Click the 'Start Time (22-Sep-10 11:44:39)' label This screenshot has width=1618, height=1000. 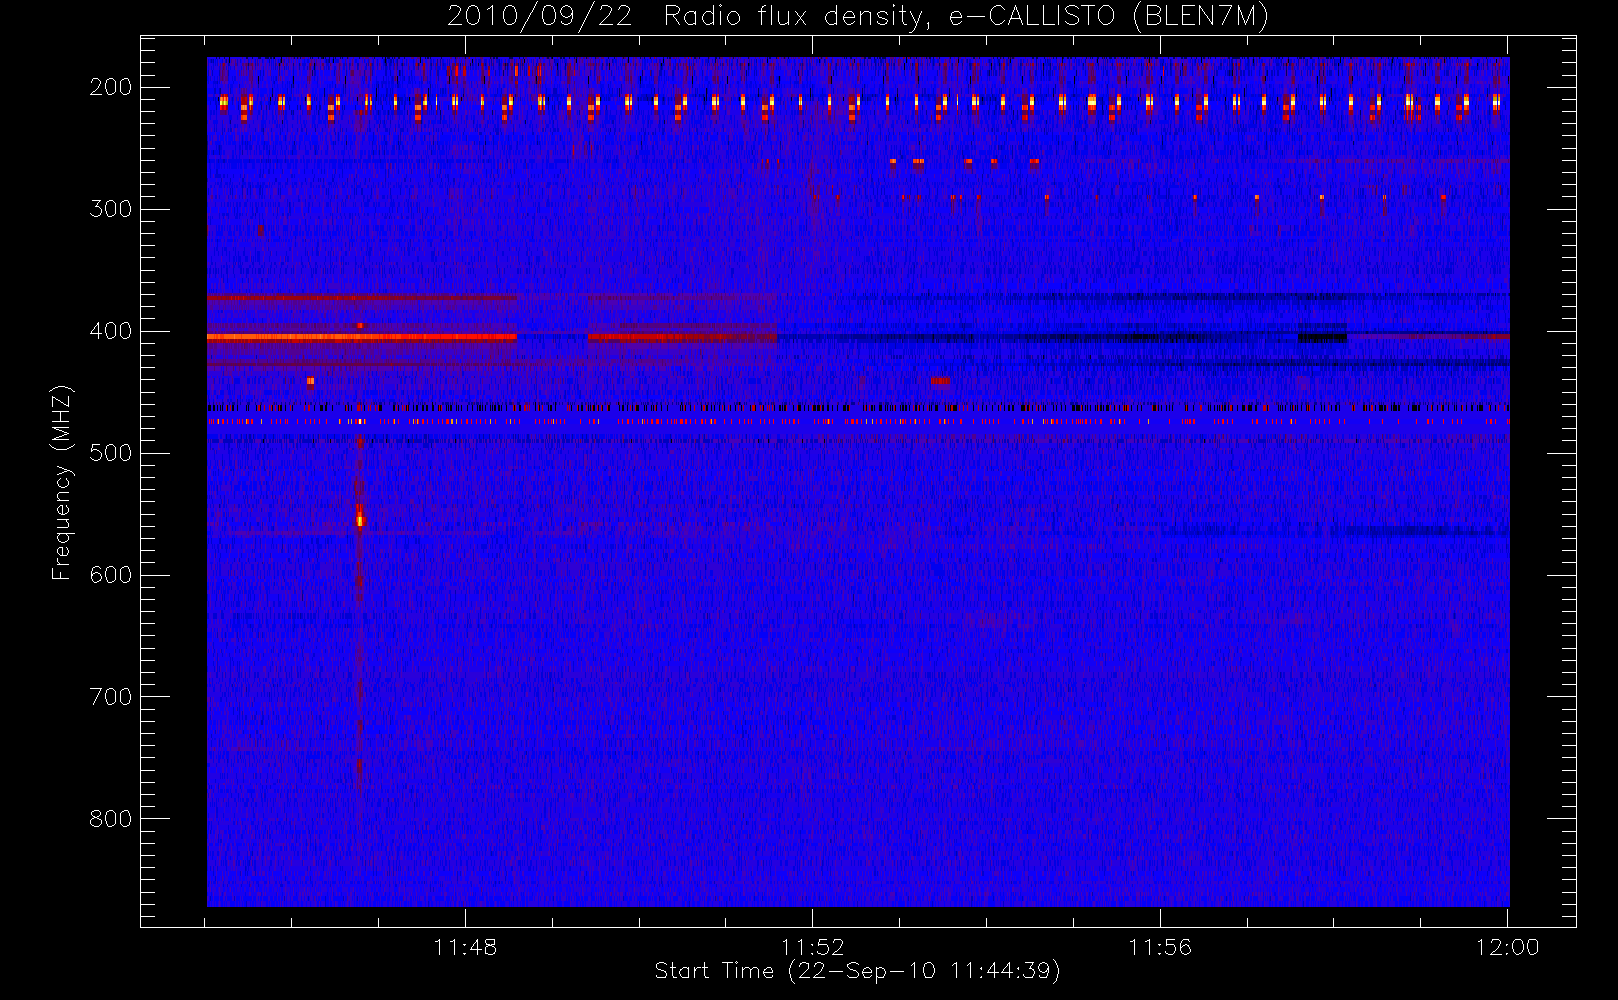click(x=857, y=971)
